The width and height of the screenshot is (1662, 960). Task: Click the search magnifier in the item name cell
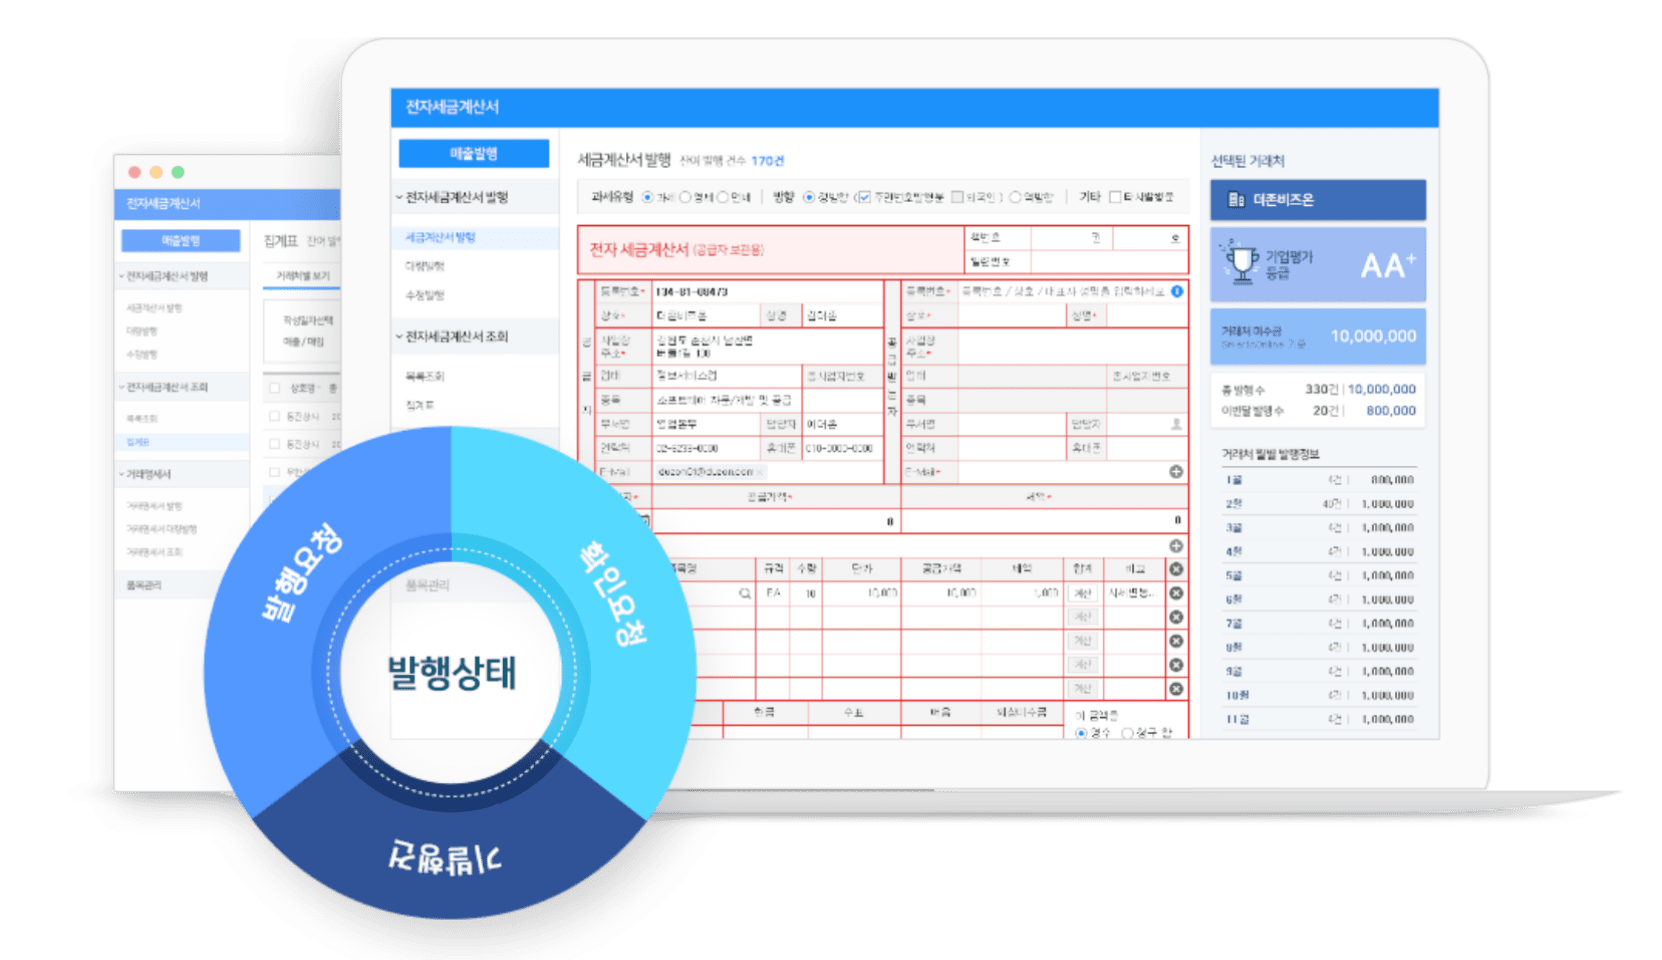pos(744,593)
